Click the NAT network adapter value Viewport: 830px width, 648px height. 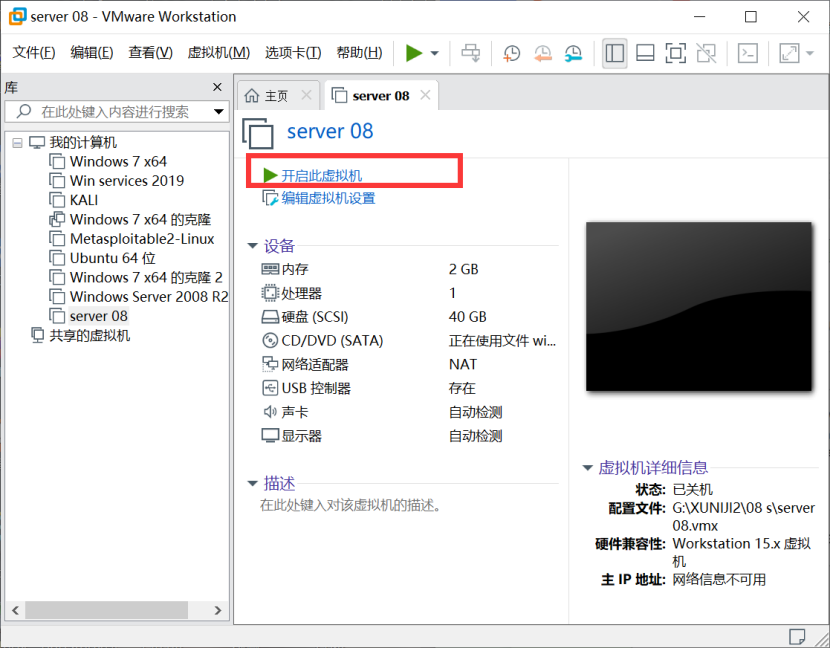coord(463,365)
